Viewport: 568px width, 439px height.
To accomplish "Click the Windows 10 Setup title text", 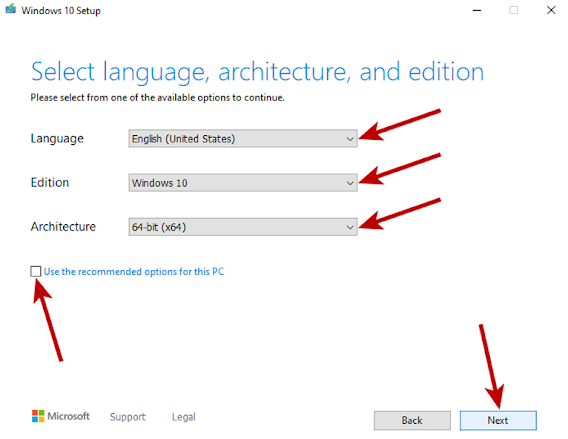I will click(x=61, y=11).
